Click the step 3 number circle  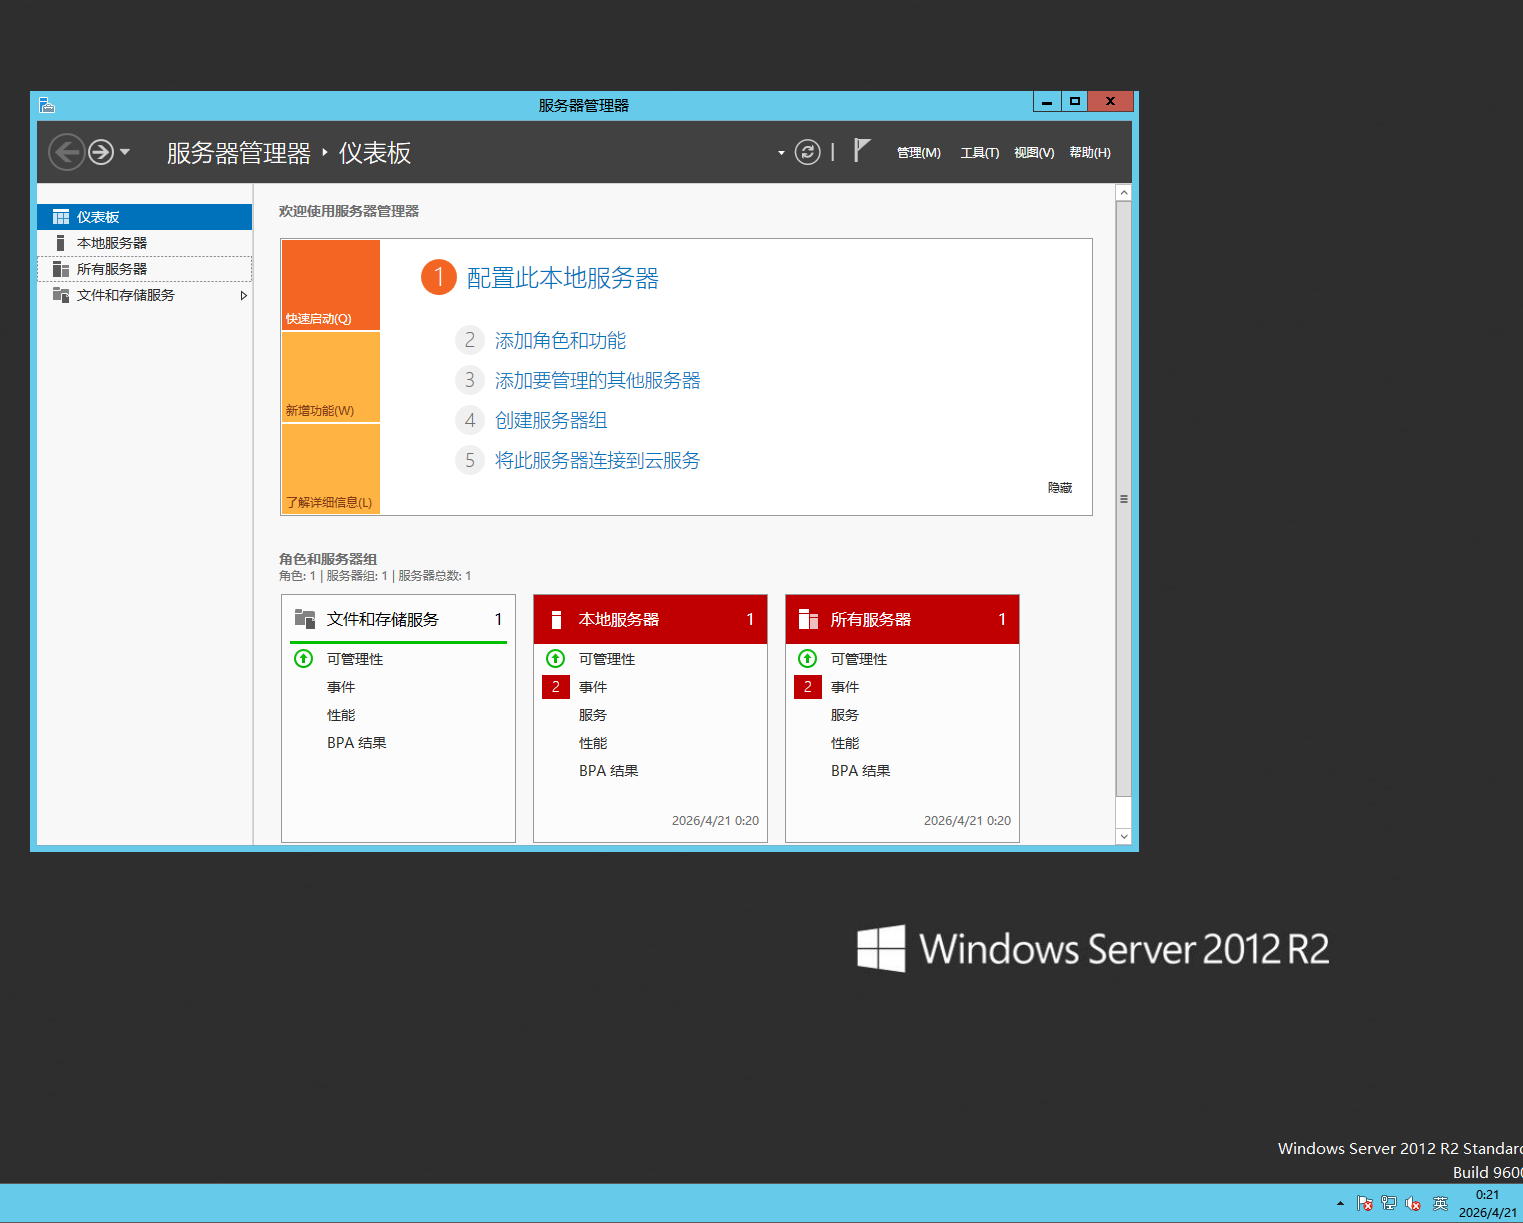[x=470, y=380]
